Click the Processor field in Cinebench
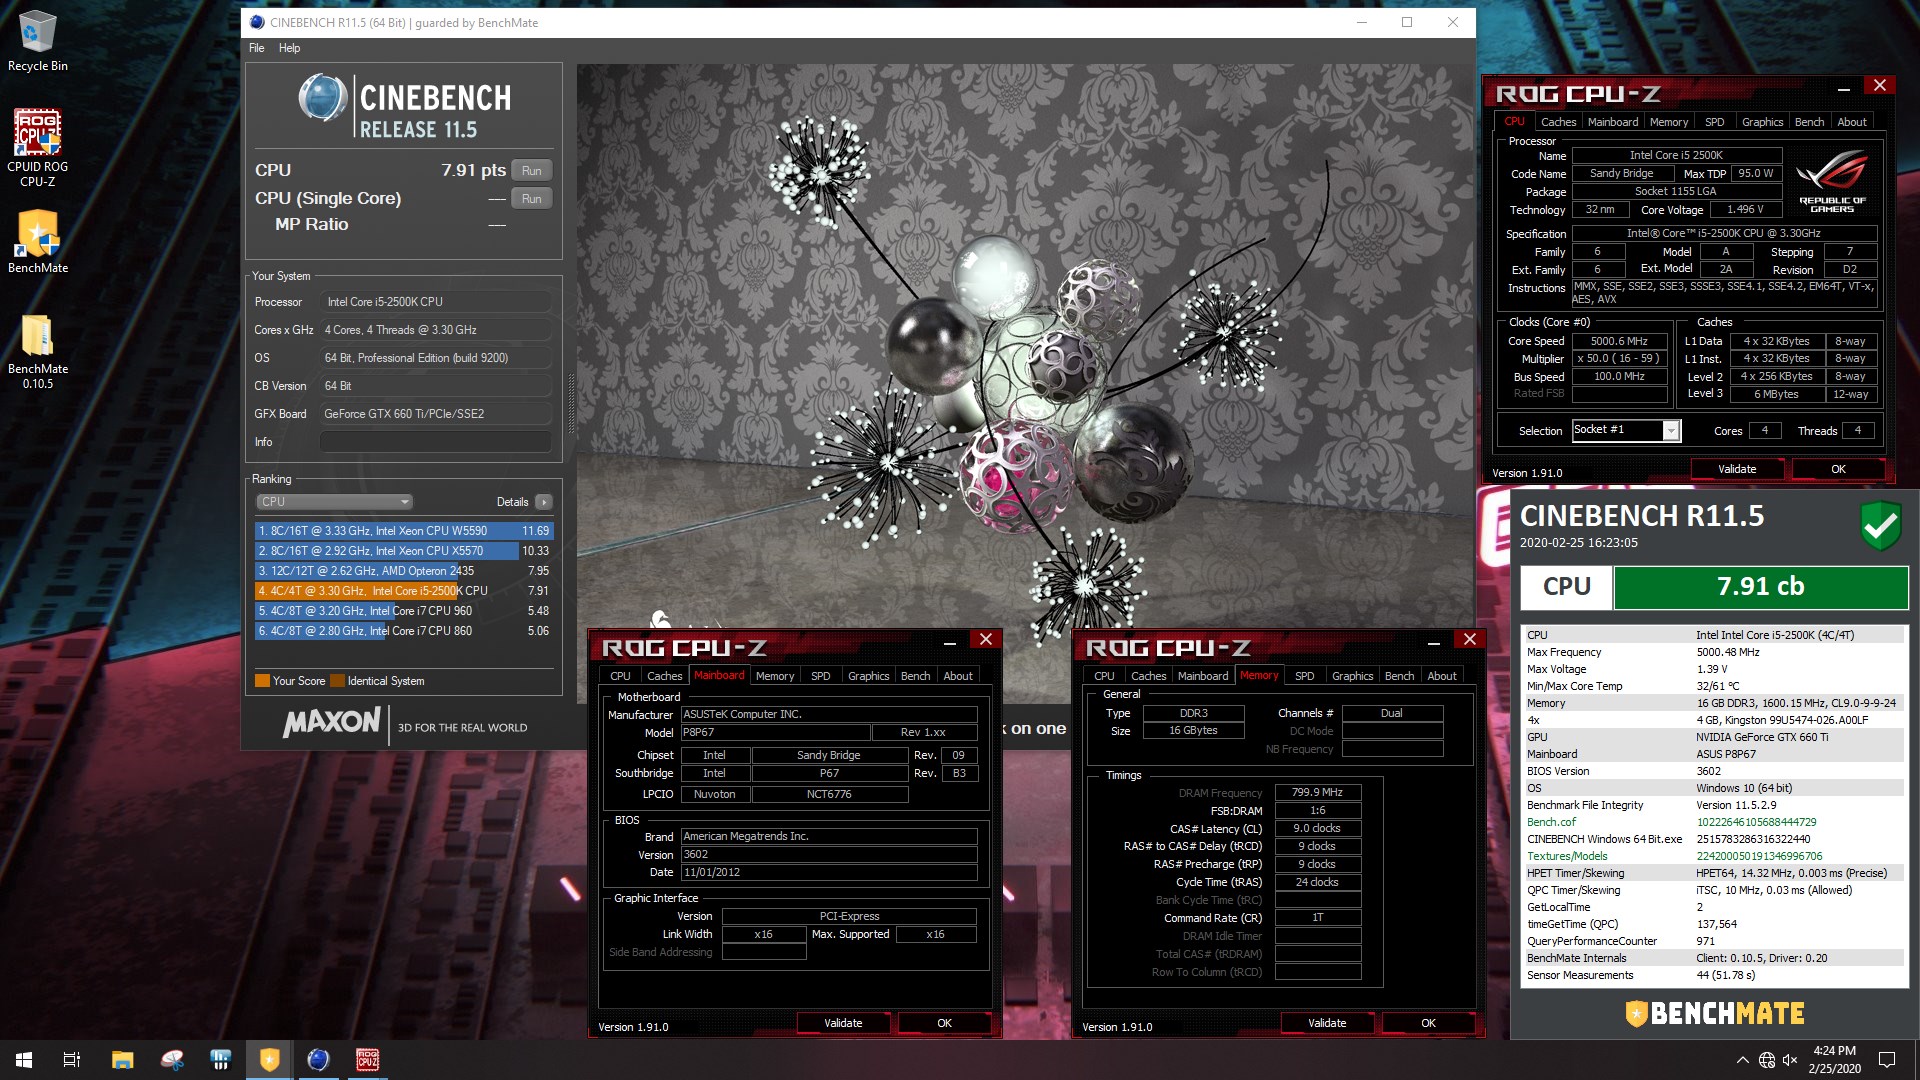Screen dimensions: 1920x1080 (436, 302)
